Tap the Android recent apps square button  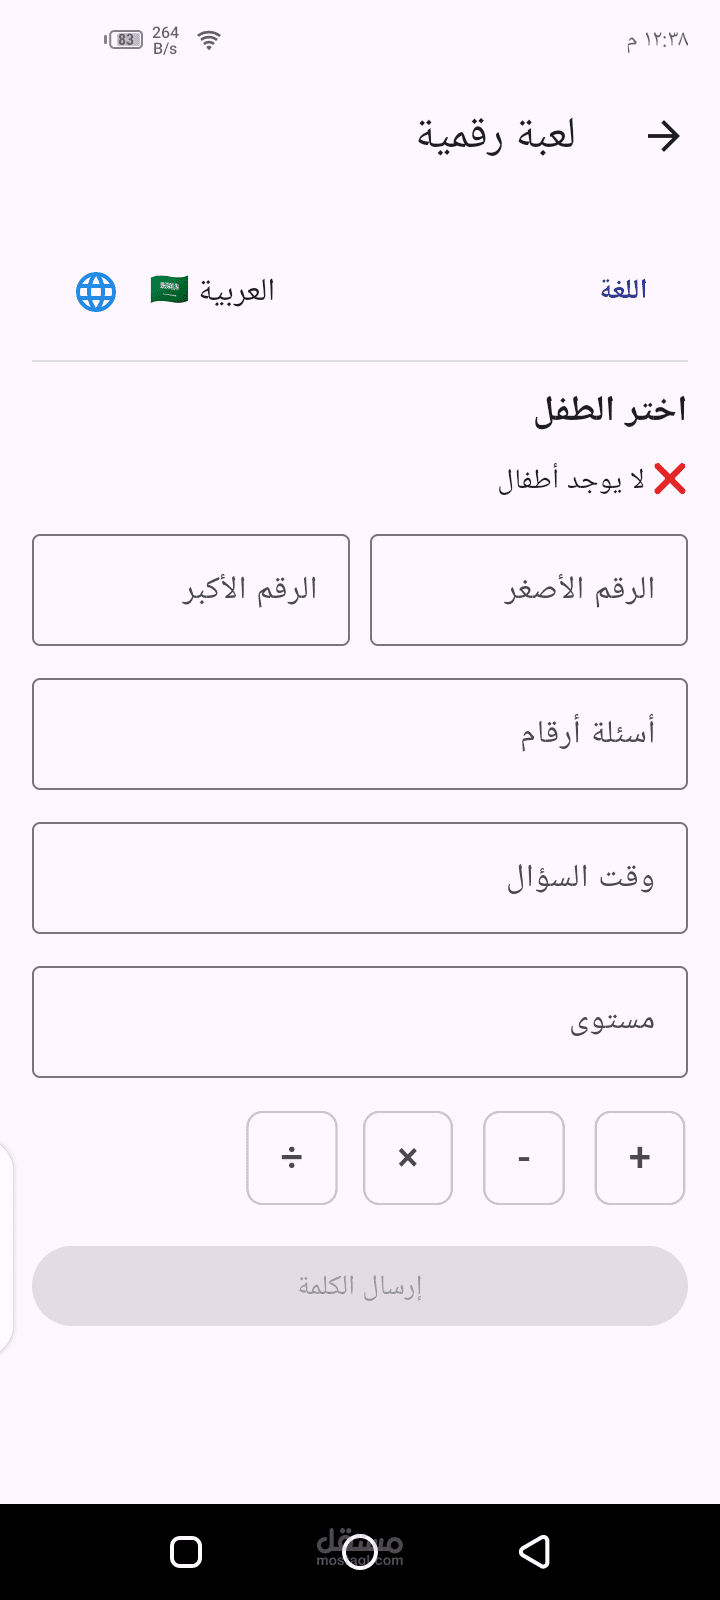pyautogui.click(x=186, y=1552)
